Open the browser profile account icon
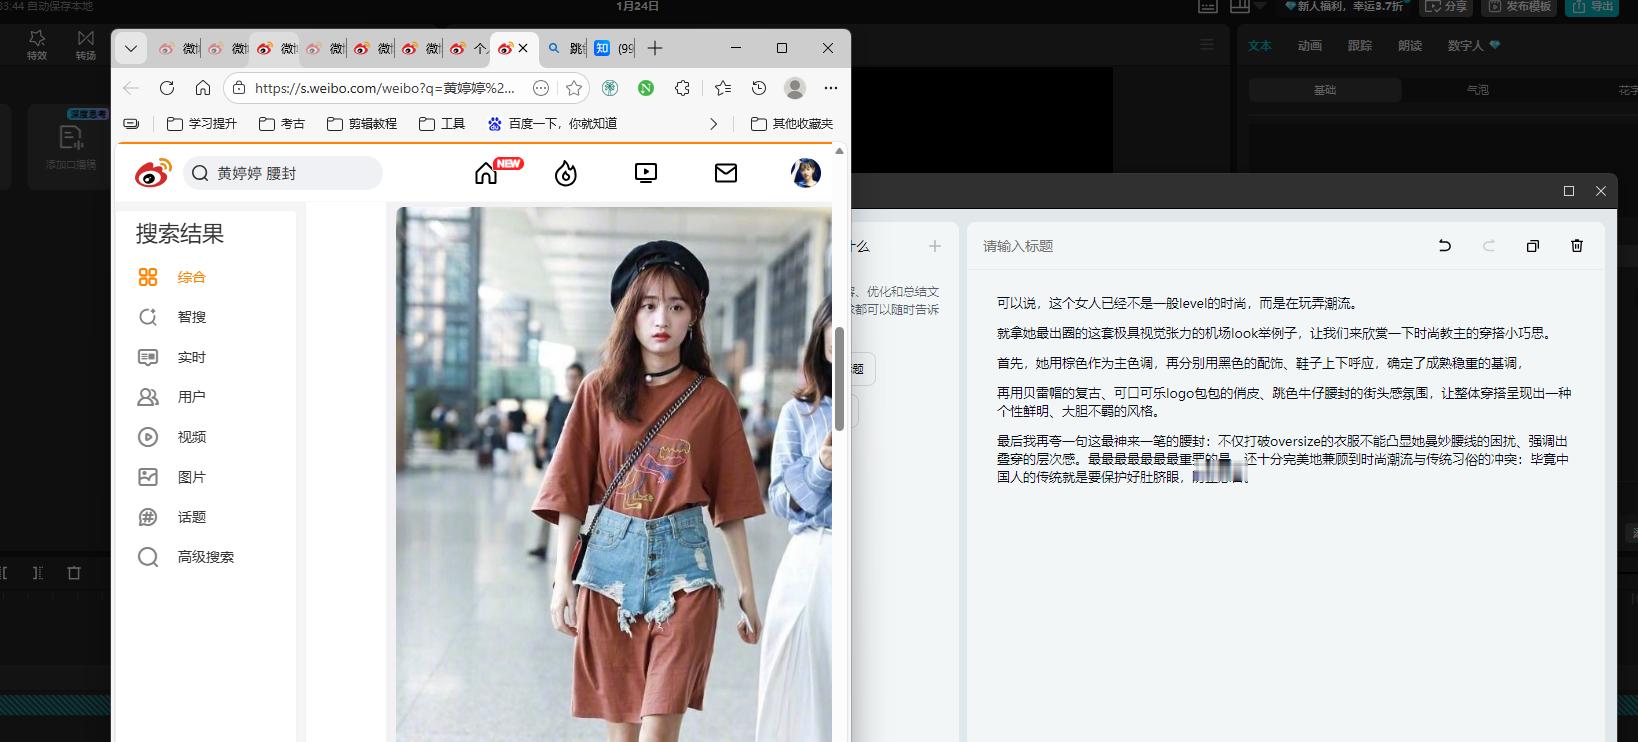The width and height of the screenshot is (1638, 742). point(795,88)
